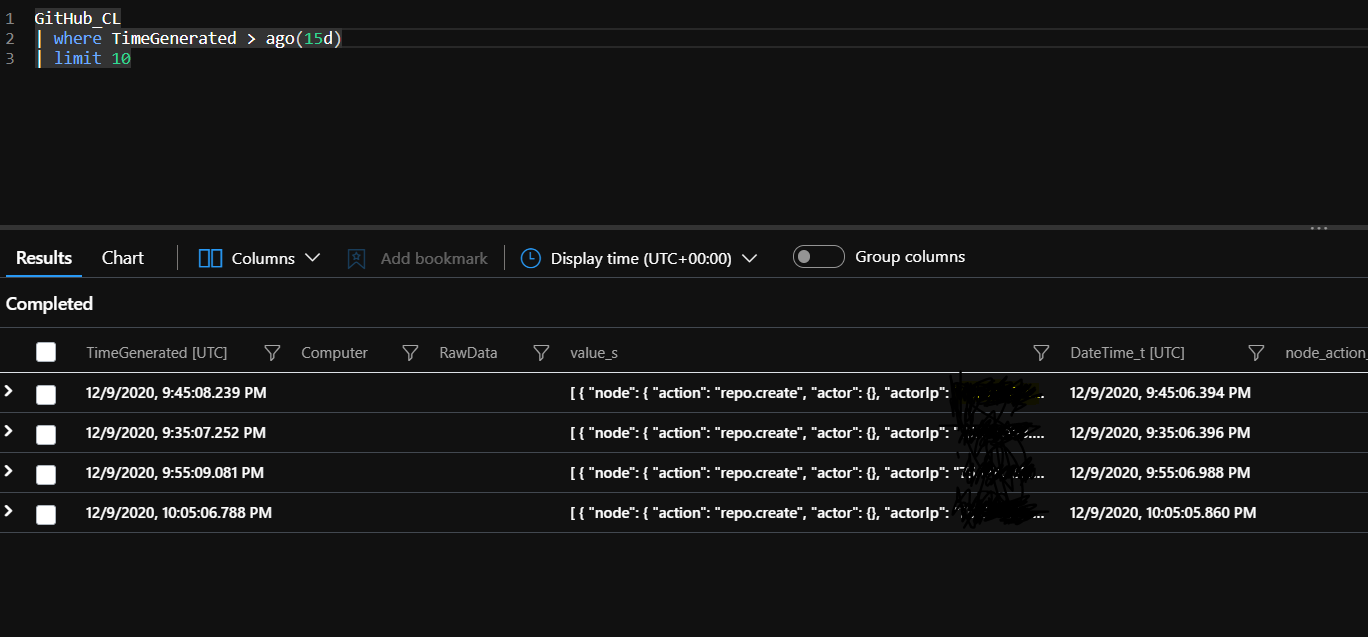Select DateTime_t cell 12/9/2020, 9:45:06.394 PM

(1160, 393)
